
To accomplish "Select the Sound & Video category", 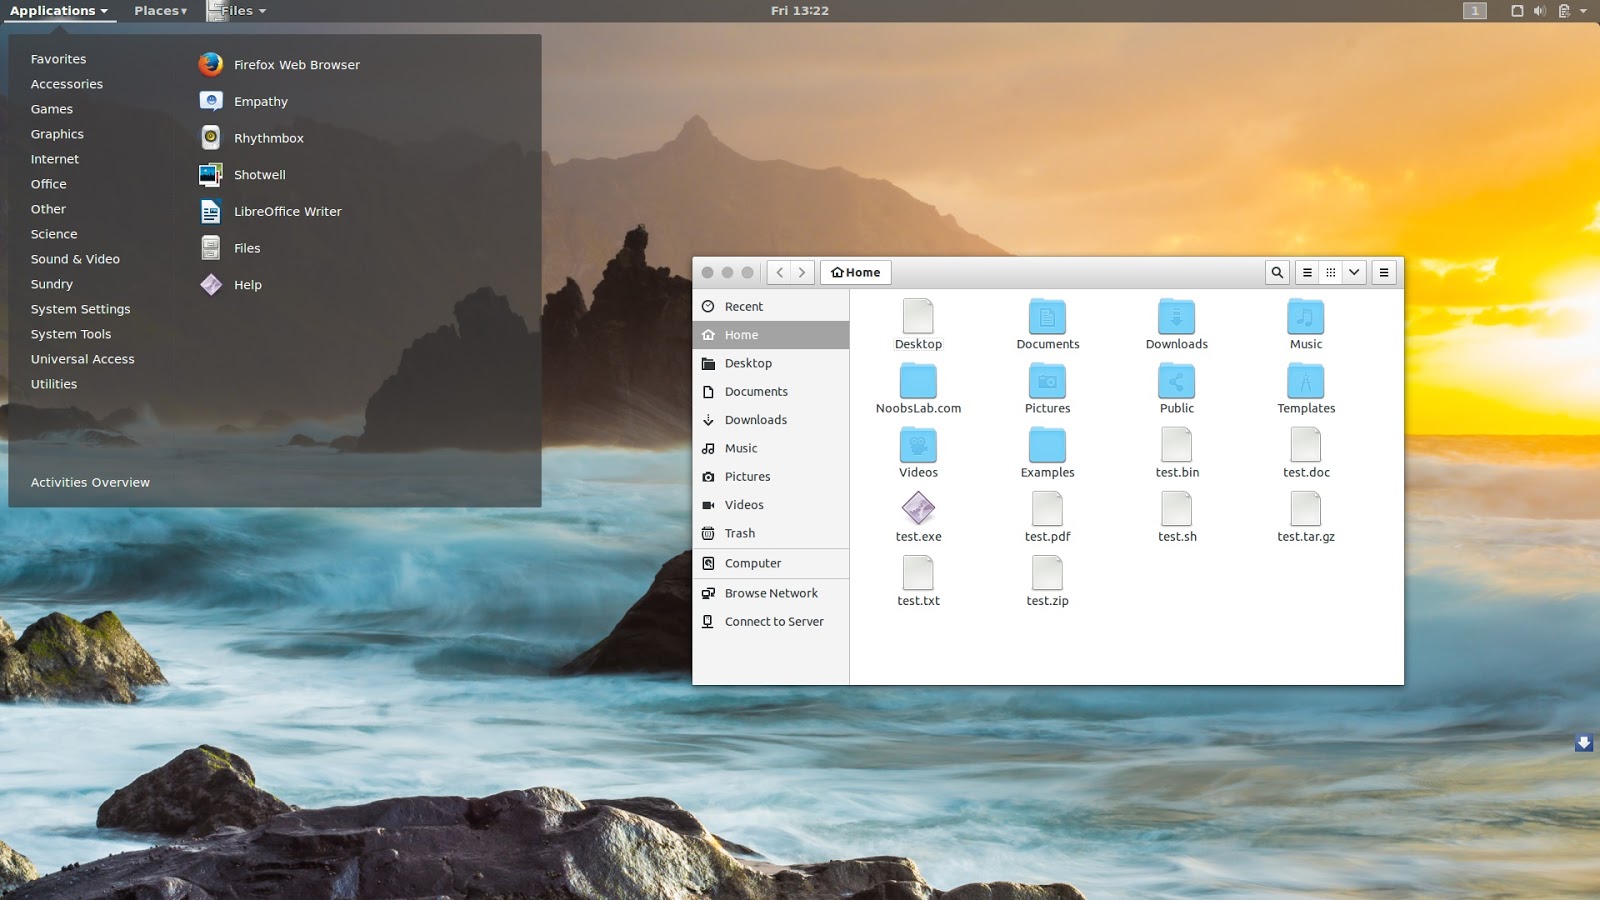I will (75, 259).
